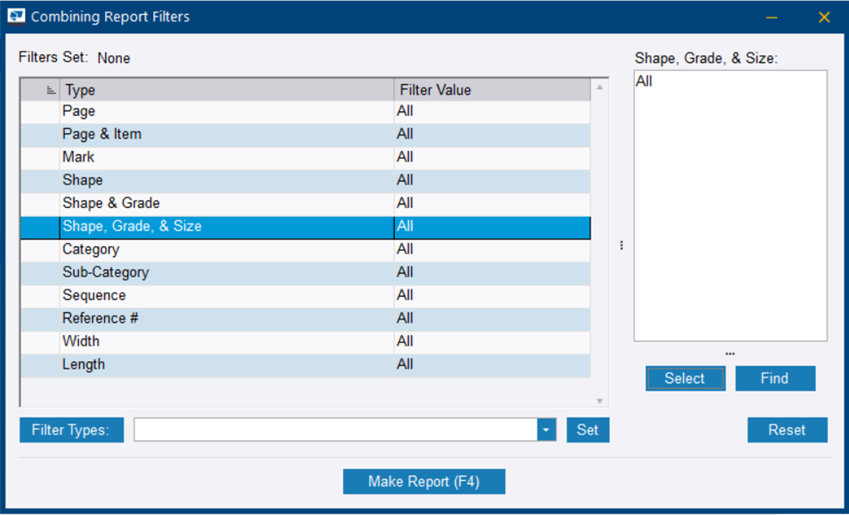849x515 pixels.
Task: Open the Filter Types dropdown arrow
Action: pyautogui.click(x=546, y=430)
